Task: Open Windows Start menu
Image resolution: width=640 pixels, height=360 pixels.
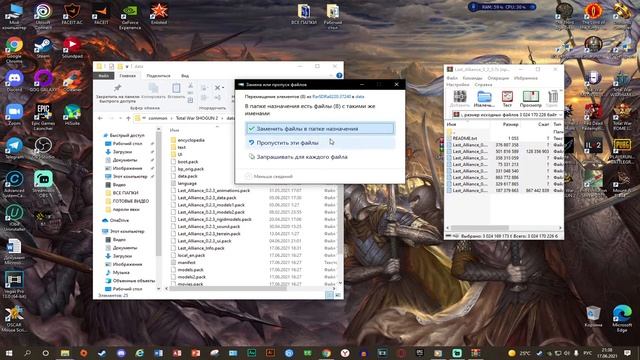Action: pyautogui.click(x=9, y=353)
